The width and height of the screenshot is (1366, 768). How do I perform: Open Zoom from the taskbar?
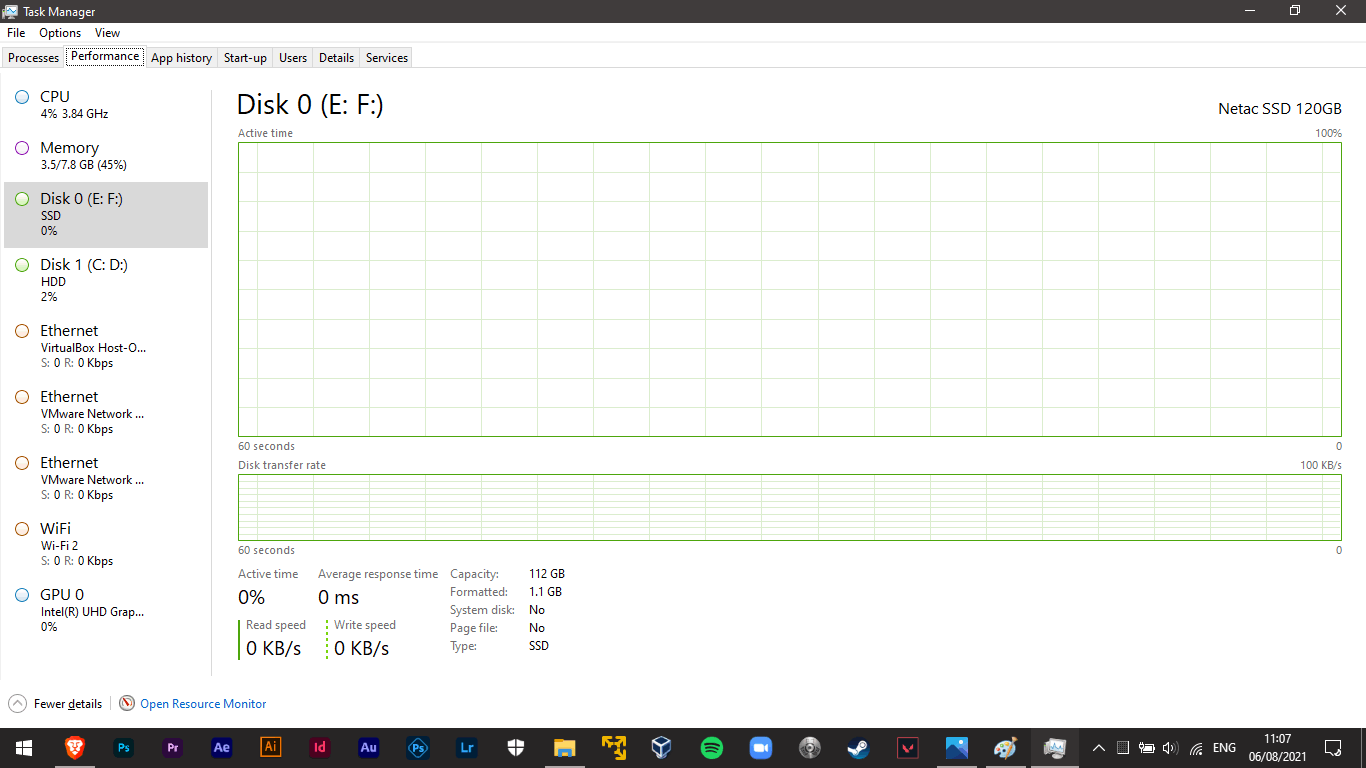tap(760, 747)
